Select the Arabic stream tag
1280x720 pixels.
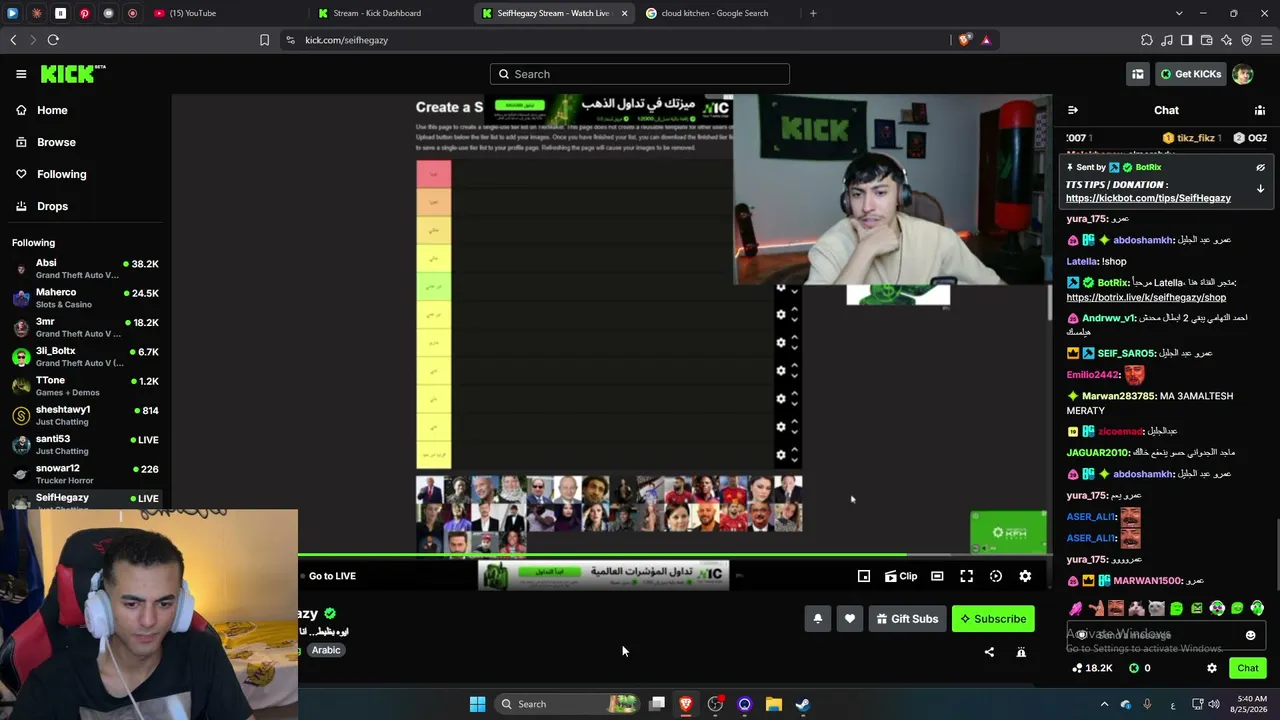point(326,650)
